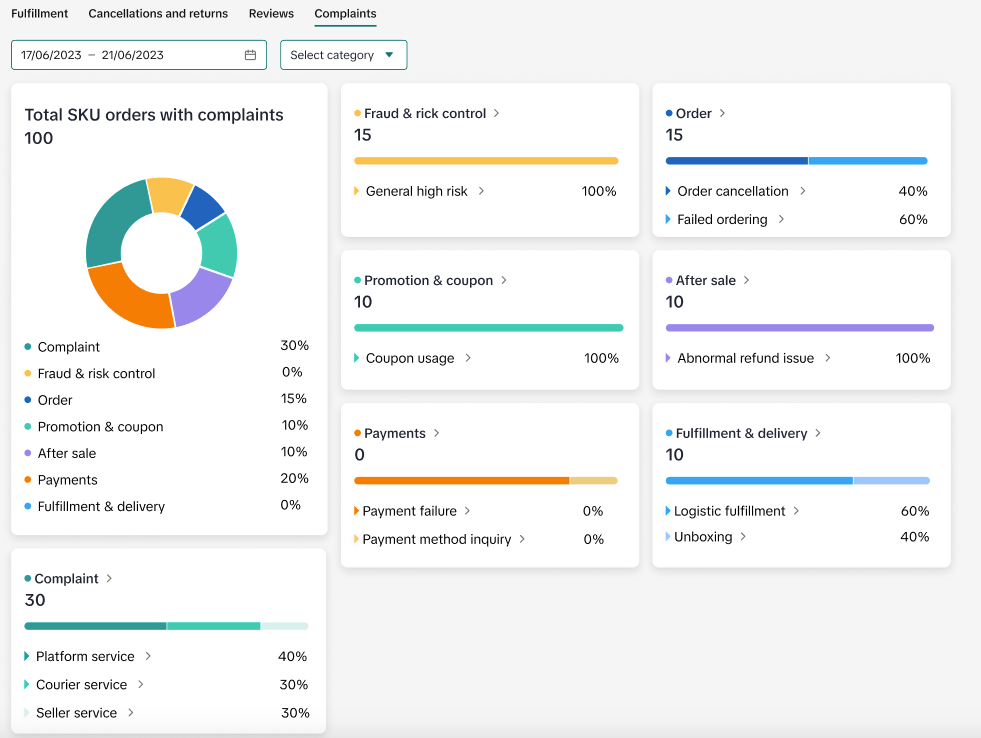The image size is (981, 738).
Task: Click chevron beside After sale heading
Action: click(x=747, y=281)
